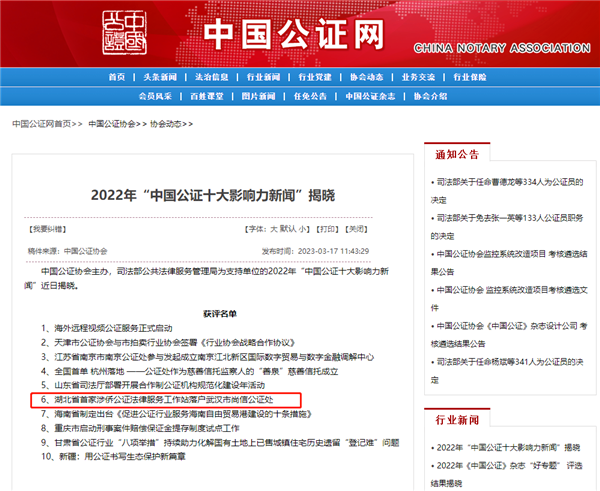Click list item 8 about 重庆市 保证金提存
This screenshot has width=600, height=491.
pyautogui.click(x=140, y=428)
